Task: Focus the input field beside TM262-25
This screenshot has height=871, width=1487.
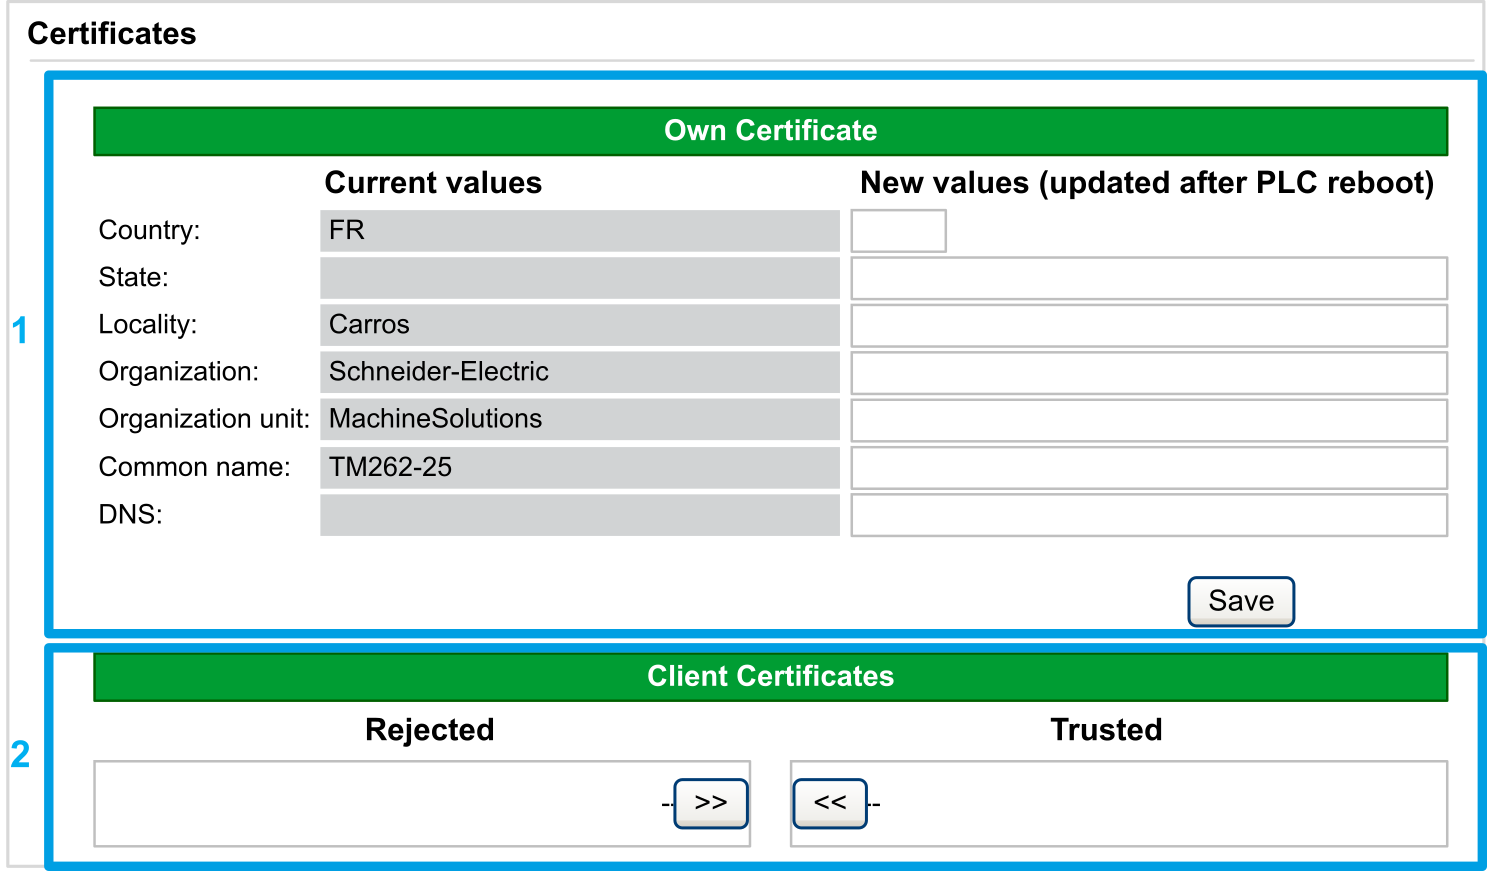Action: (x=1148, y=468)
